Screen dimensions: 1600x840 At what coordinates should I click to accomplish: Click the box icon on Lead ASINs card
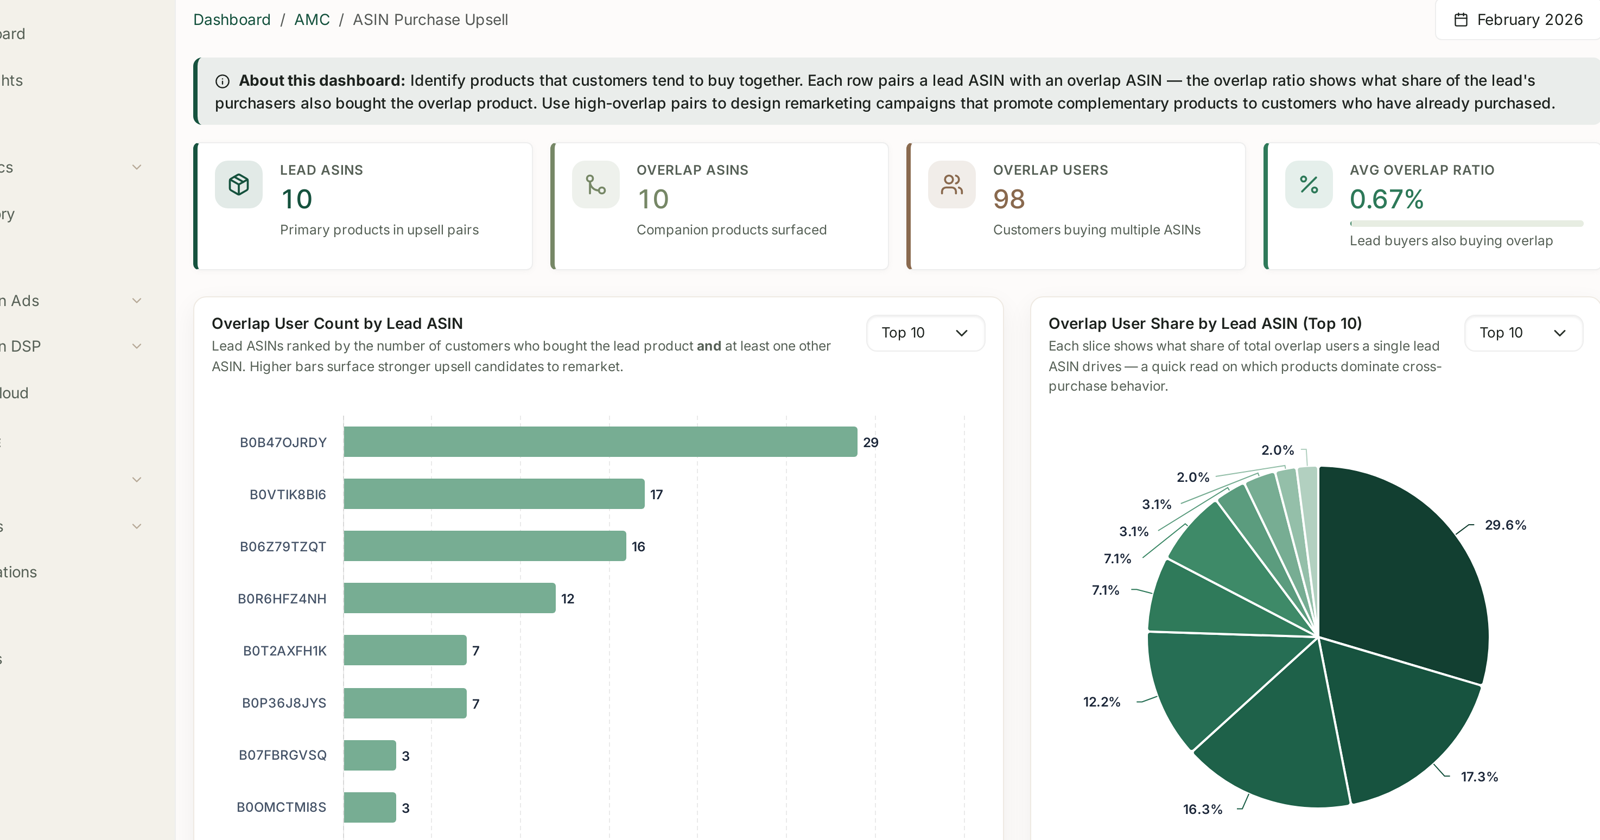239,185
